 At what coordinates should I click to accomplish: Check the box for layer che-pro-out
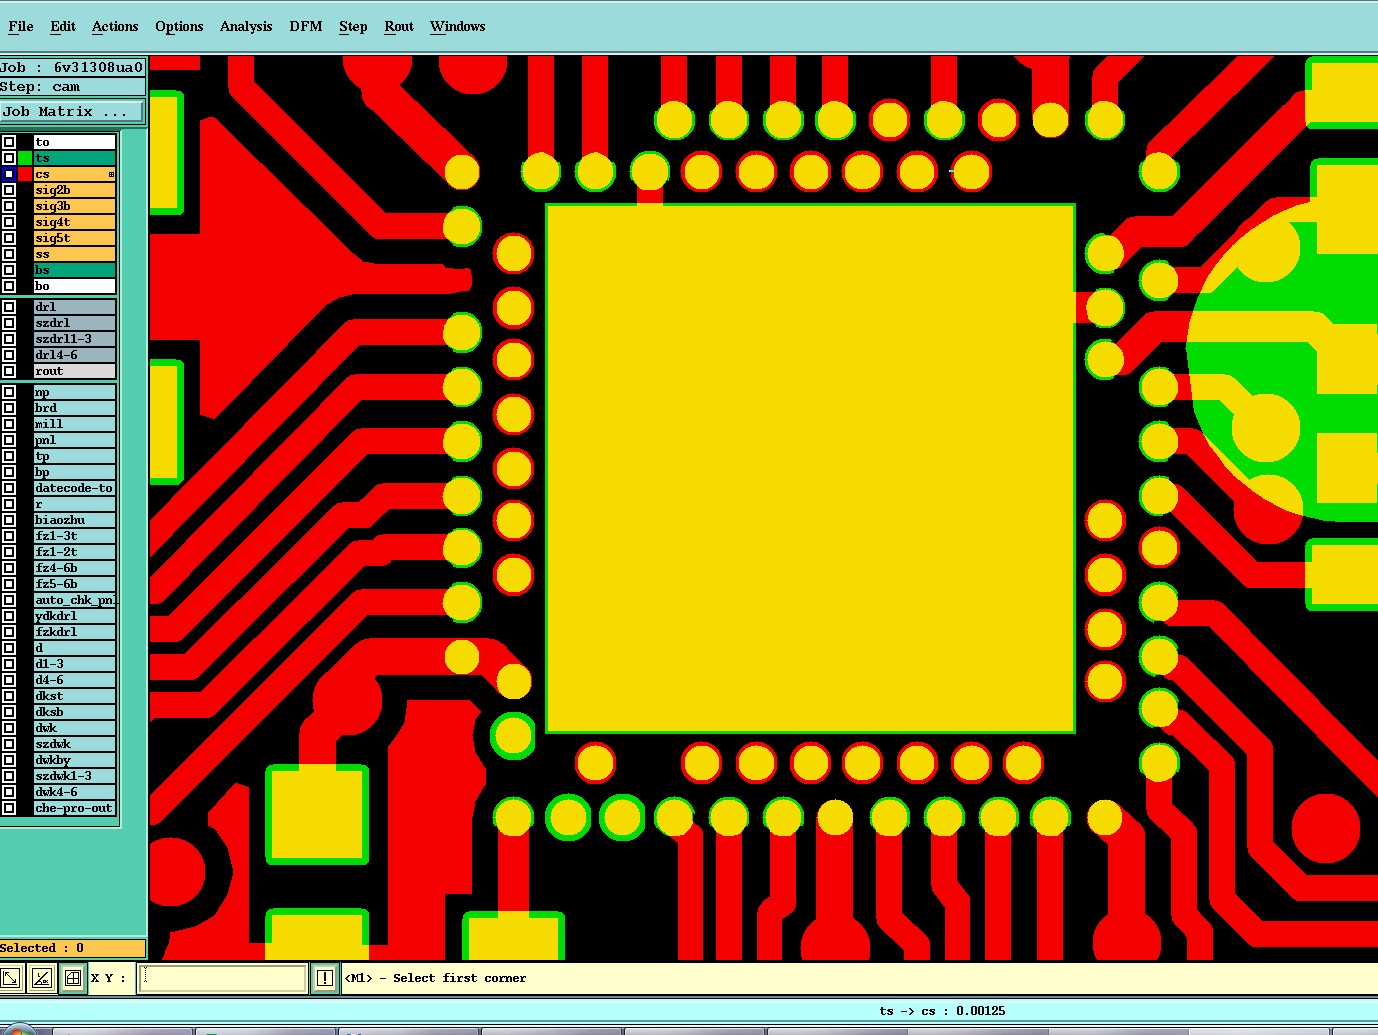pos(9,808)
